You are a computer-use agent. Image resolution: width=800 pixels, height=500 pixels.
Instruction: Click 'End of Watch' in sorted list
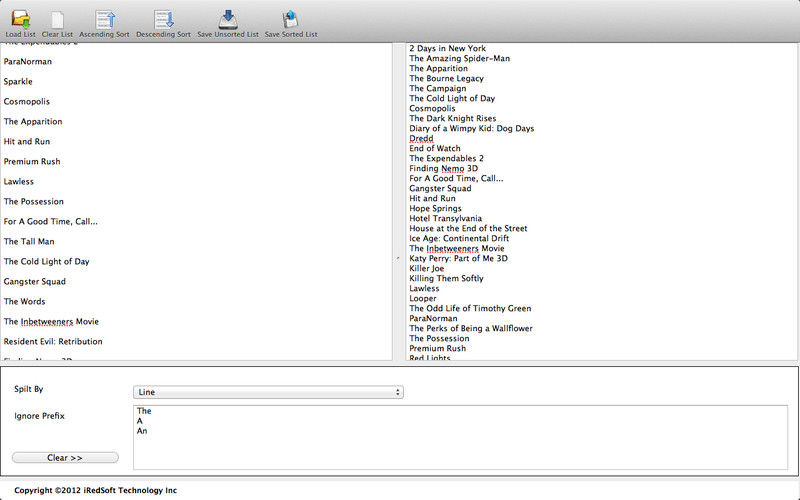pyautogui.click(x=435, y=148)
